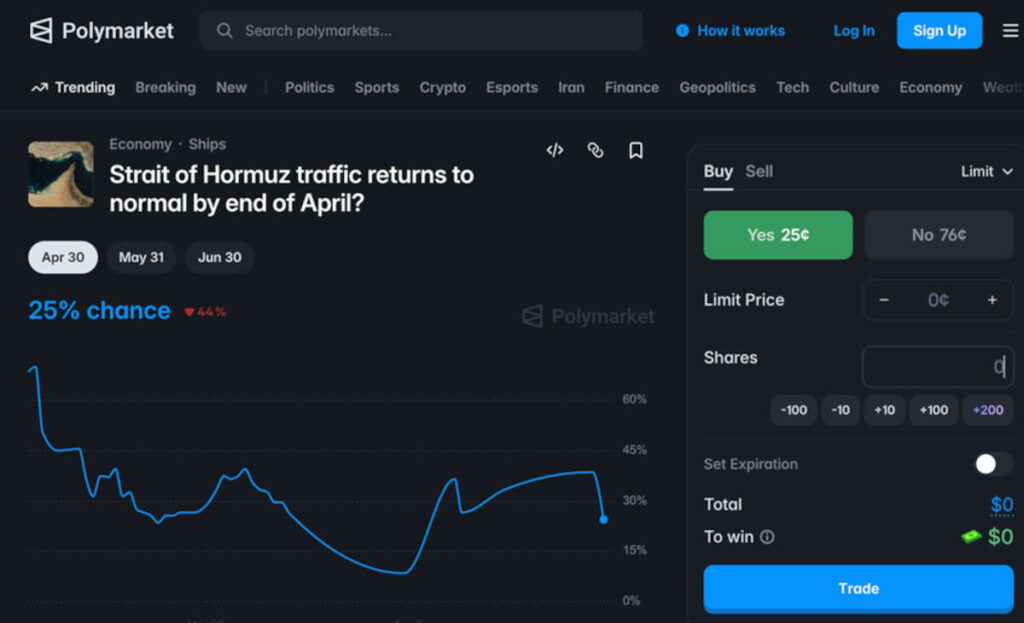
Task: Select the May 31 date option
Action: 141,257
